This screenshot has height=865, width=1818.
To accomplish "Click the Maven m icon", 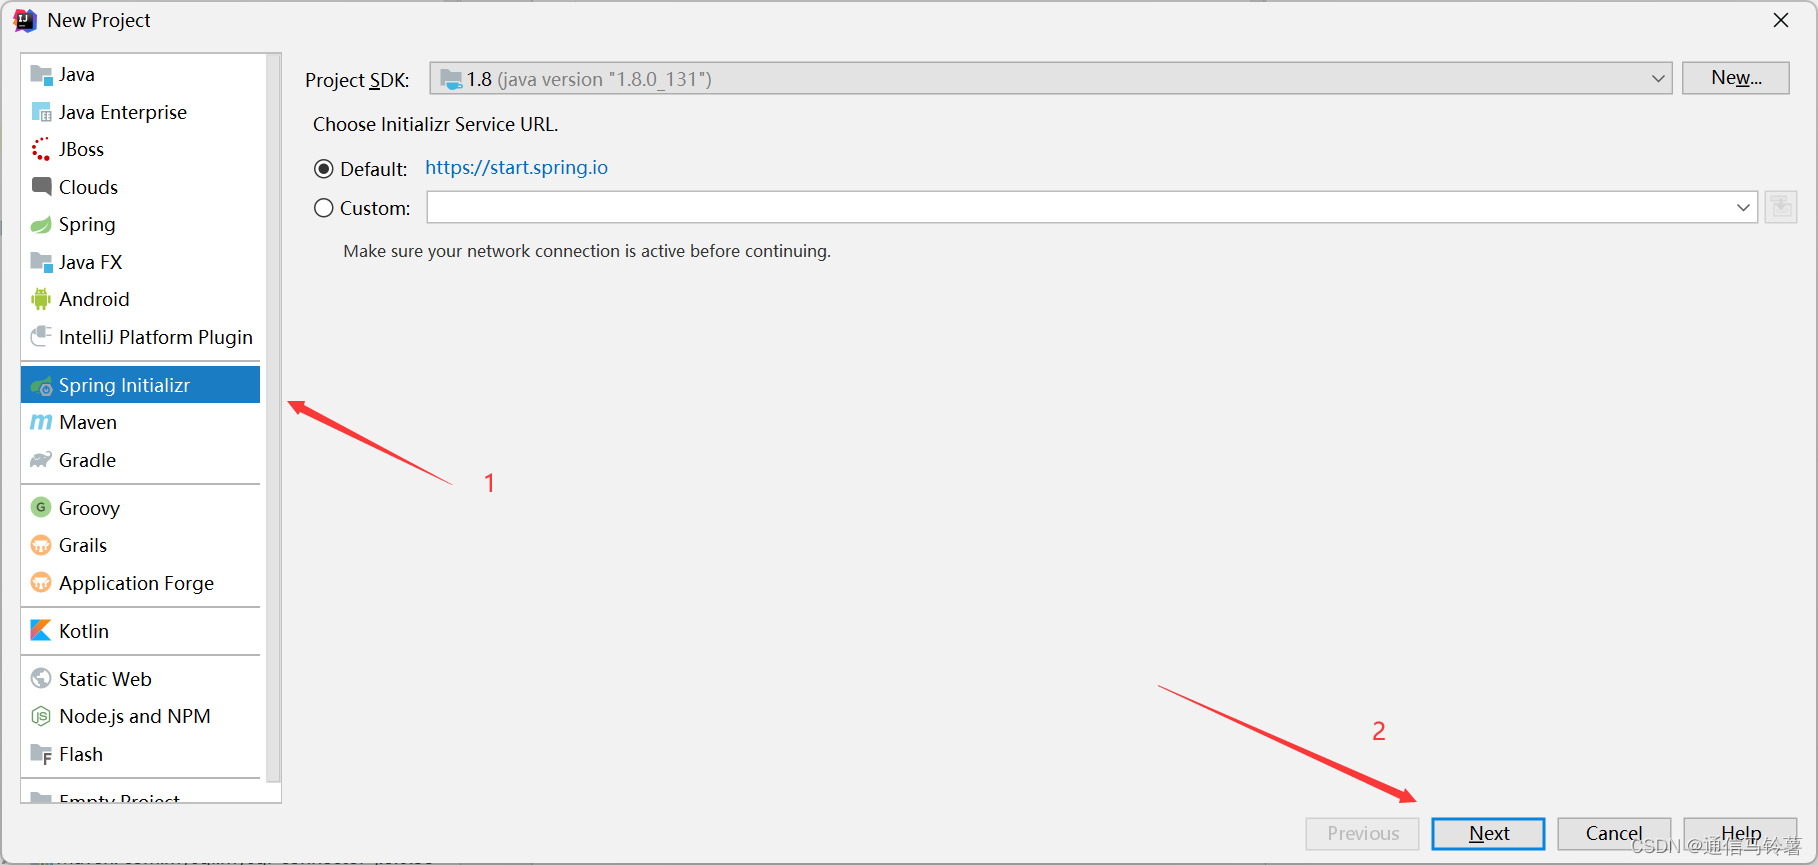I will tap(41, 422).
